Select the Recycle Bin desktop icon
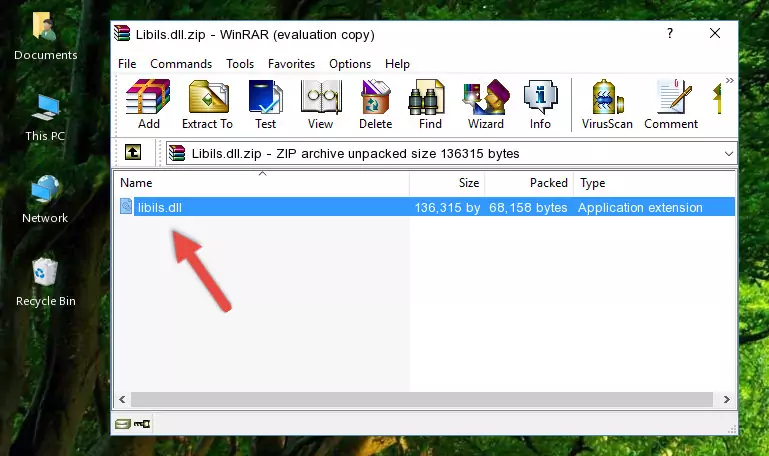The width and height of the screenshot is (769, 456). (46, 282)
